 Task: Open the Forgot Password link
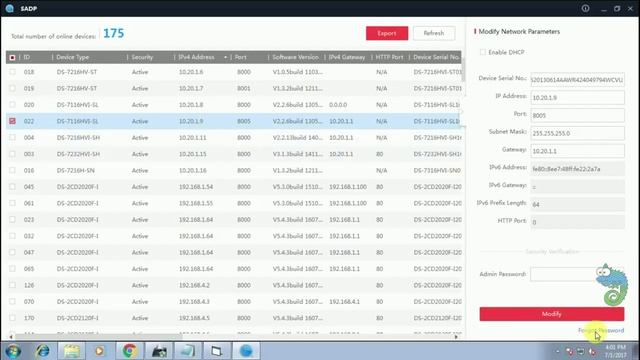tap(601, 330)
